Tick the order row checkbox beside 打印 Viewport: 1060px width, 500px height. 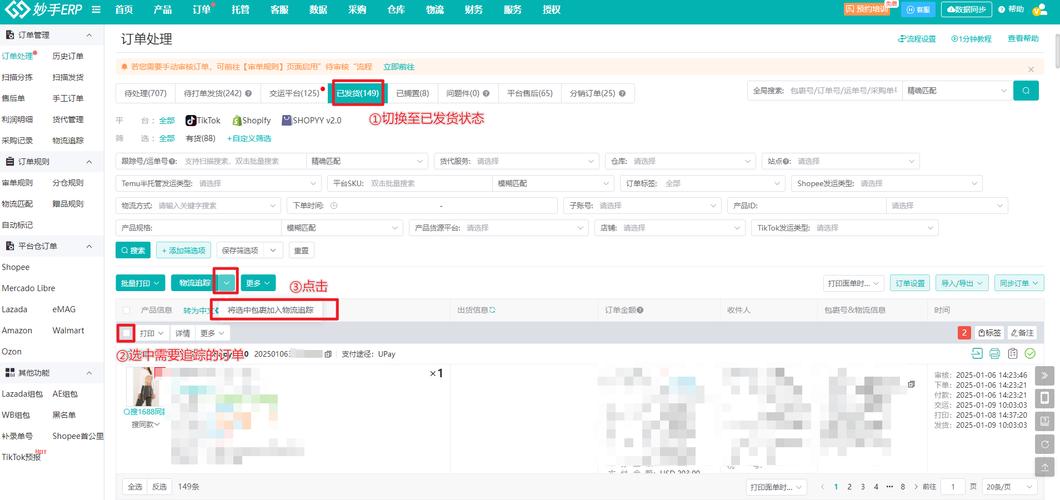coord(126,332)
